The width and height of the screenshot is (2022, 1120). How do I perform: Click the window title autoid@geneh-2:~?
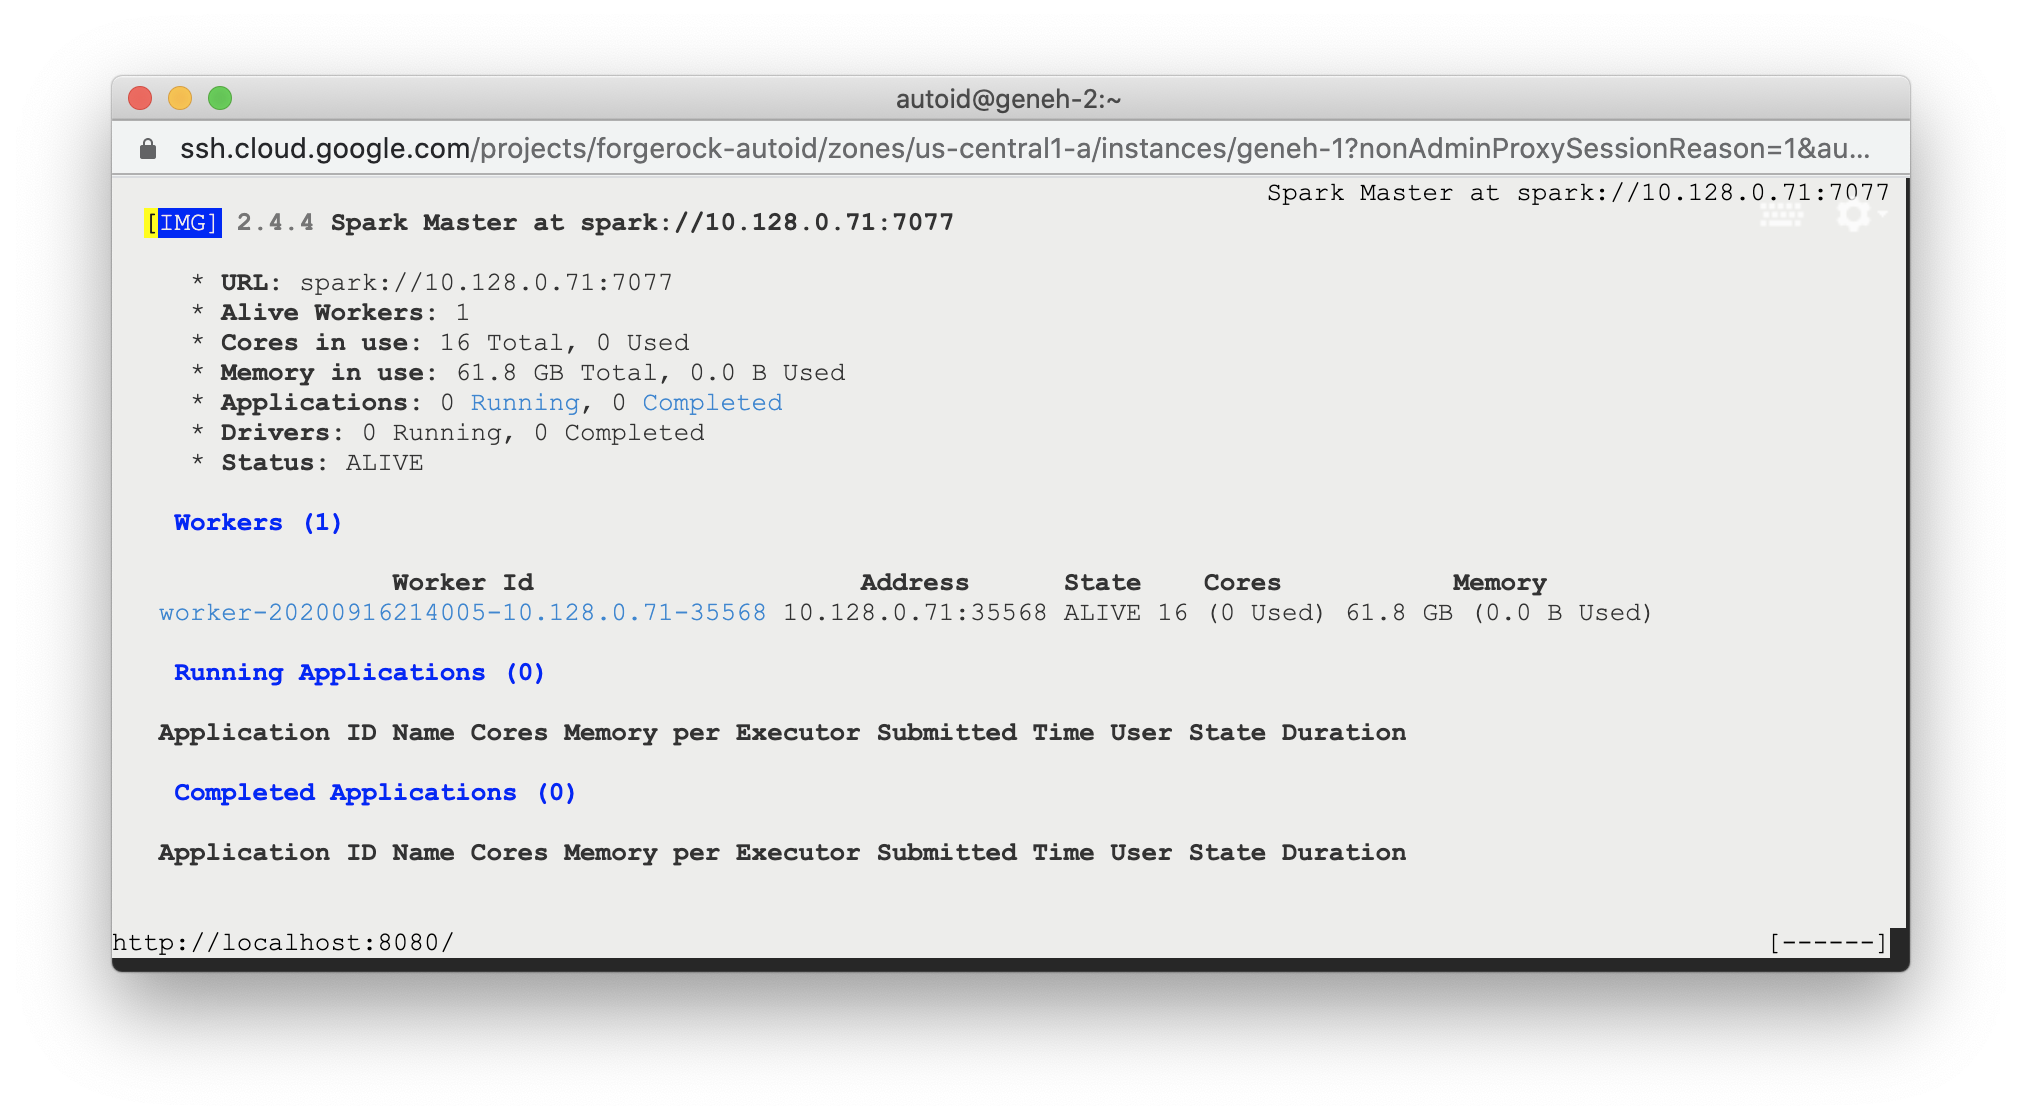click(x=1008, y=99)
